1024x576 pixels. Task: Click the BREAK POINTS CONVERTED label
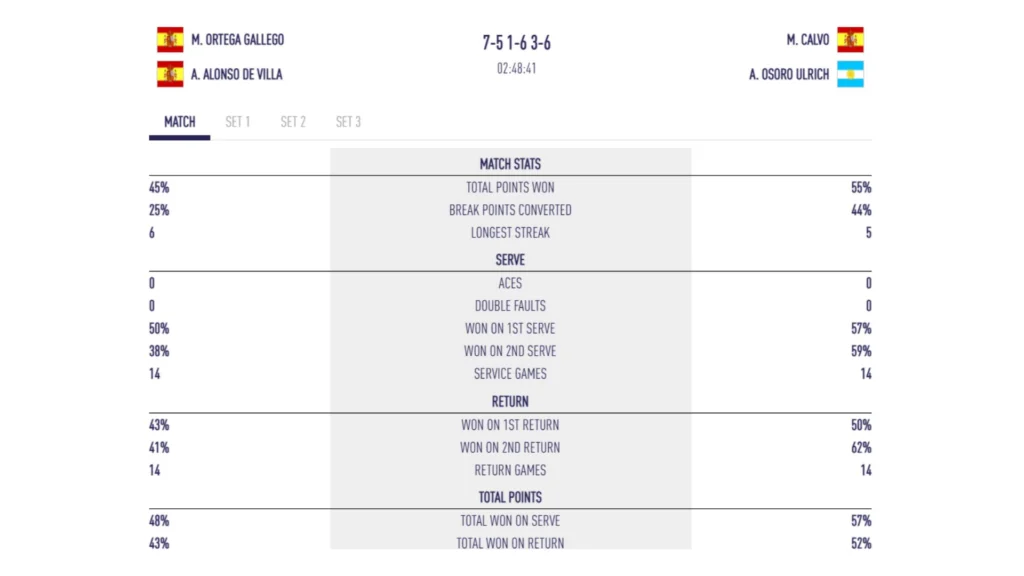(x=510, y=210)
